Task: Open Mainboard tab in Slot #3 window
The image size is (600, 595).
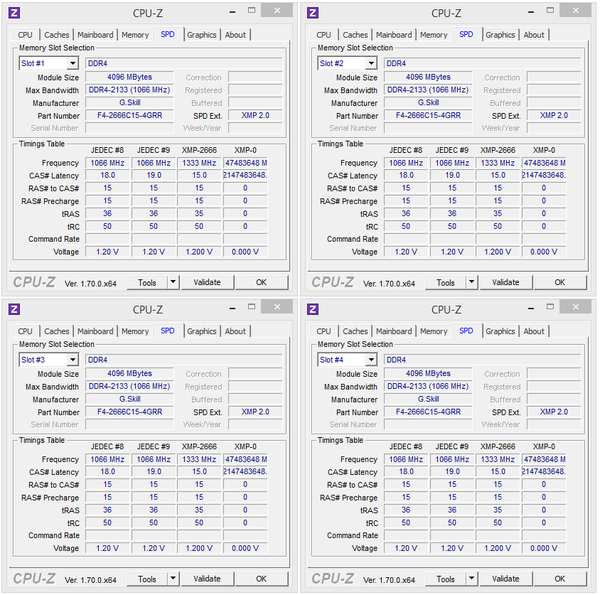Action: click(95, 331)
